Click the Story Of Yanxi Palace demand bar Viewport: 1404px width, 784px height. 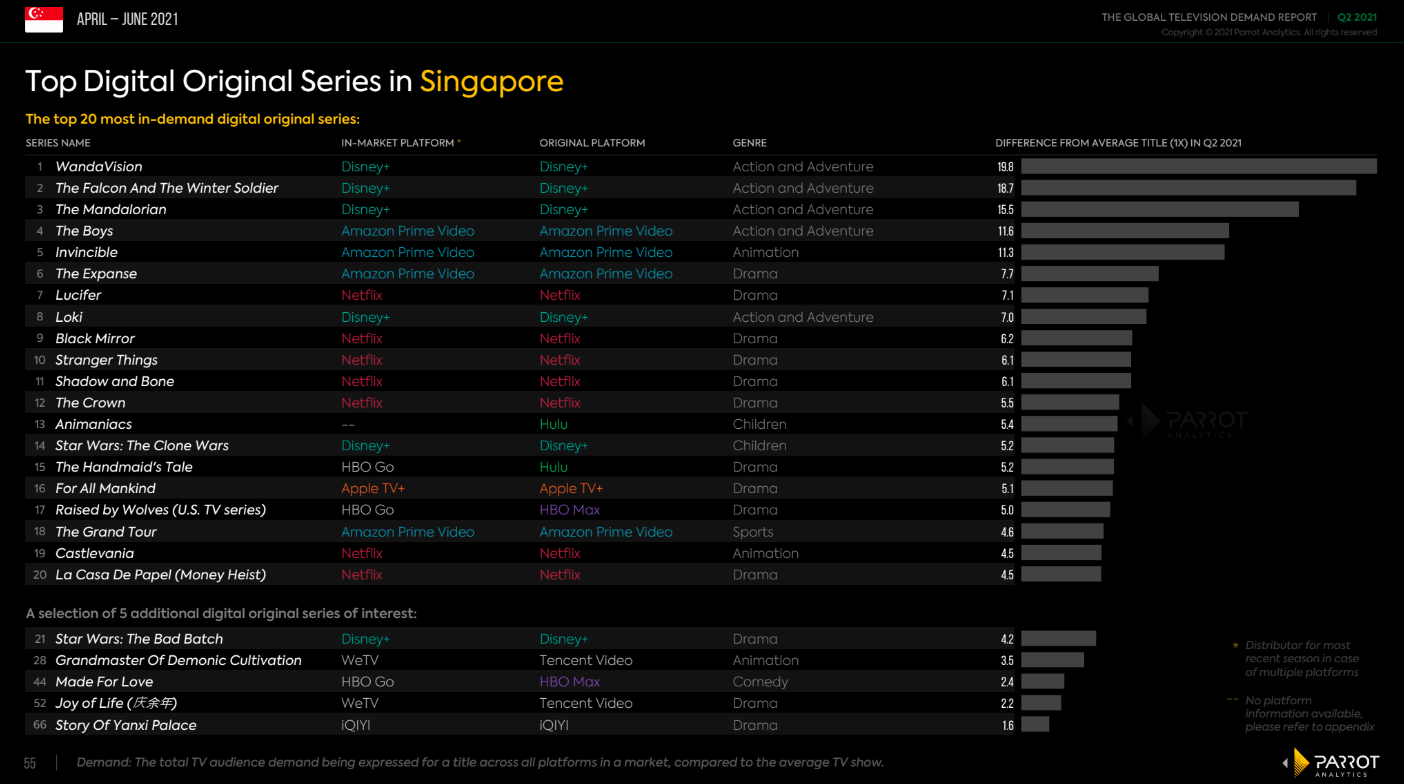tap(1035, 725)
